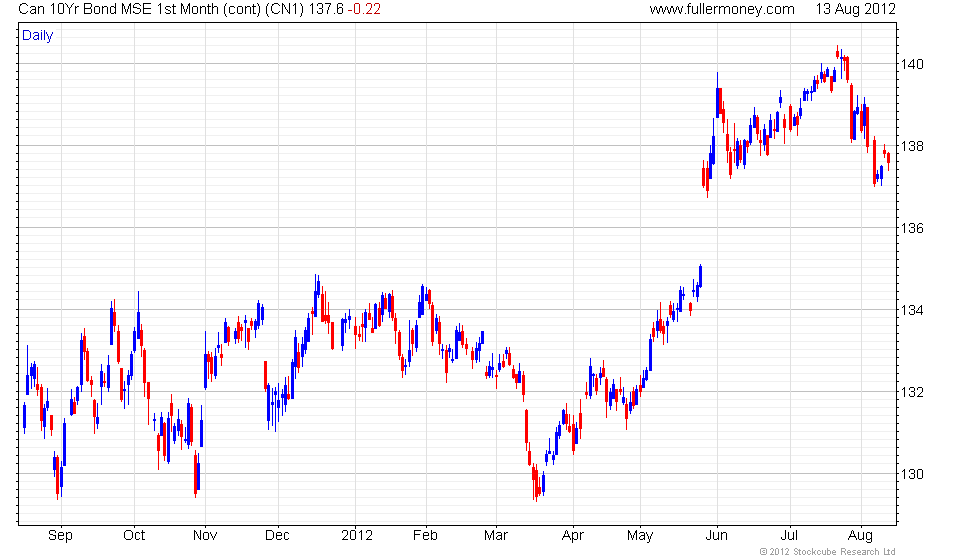Click the '132' price axis label
Screen dimensions: 980x560
(912, 392)
